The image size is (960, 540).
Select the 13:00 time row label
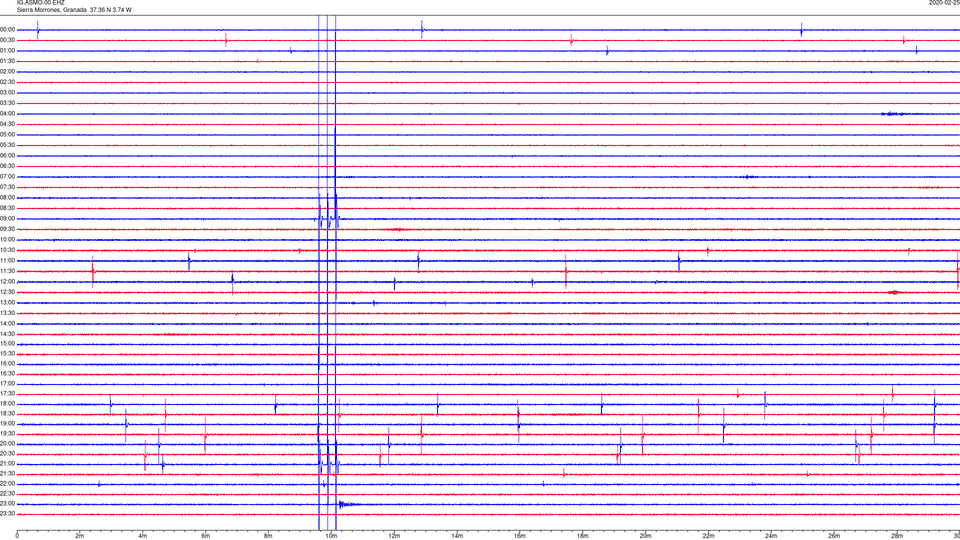tap(8, 302)
